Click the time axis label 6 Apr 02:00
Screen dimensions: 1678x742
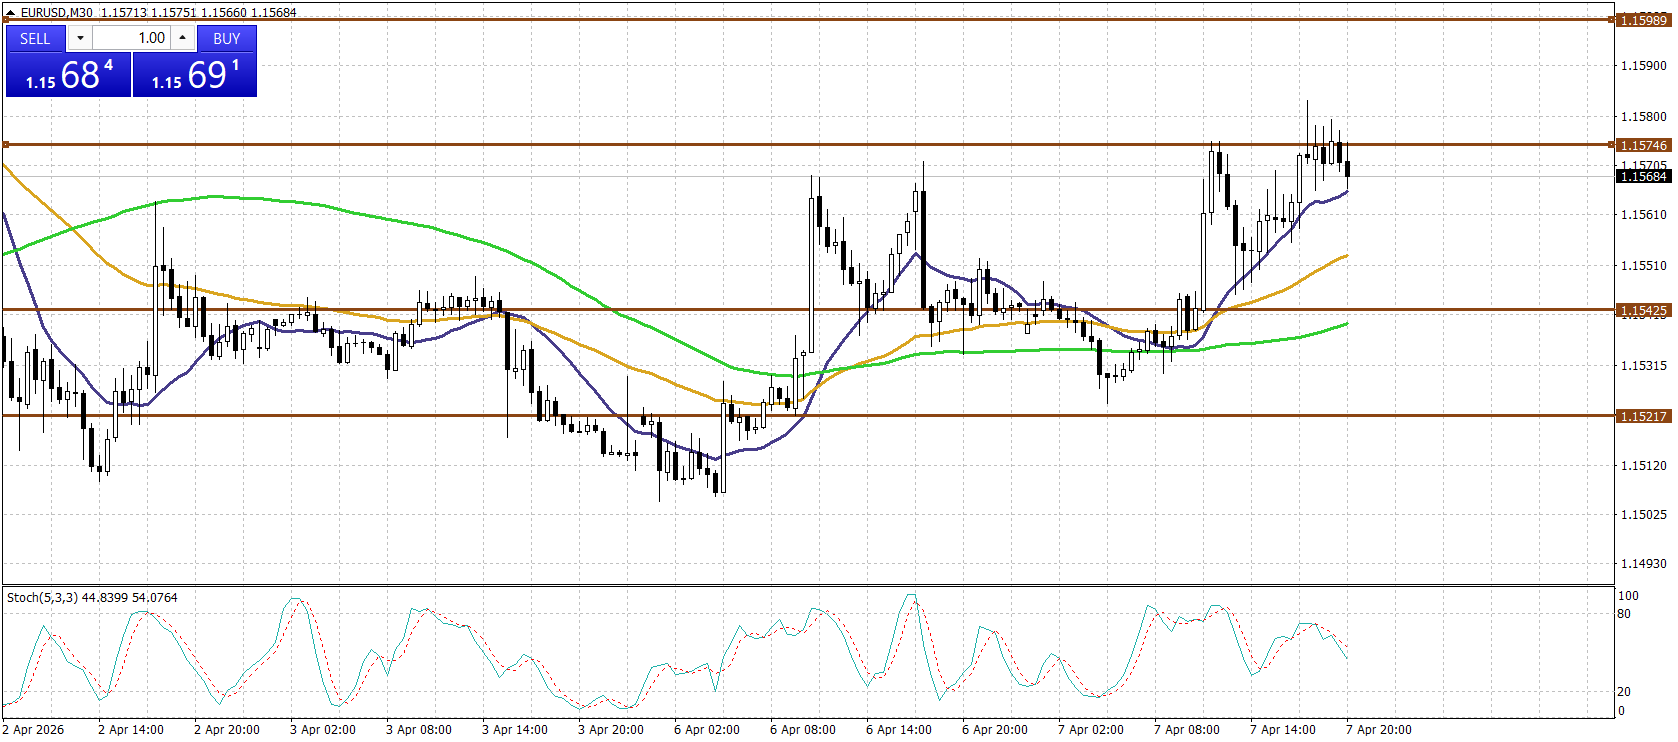tap(707, 729)
